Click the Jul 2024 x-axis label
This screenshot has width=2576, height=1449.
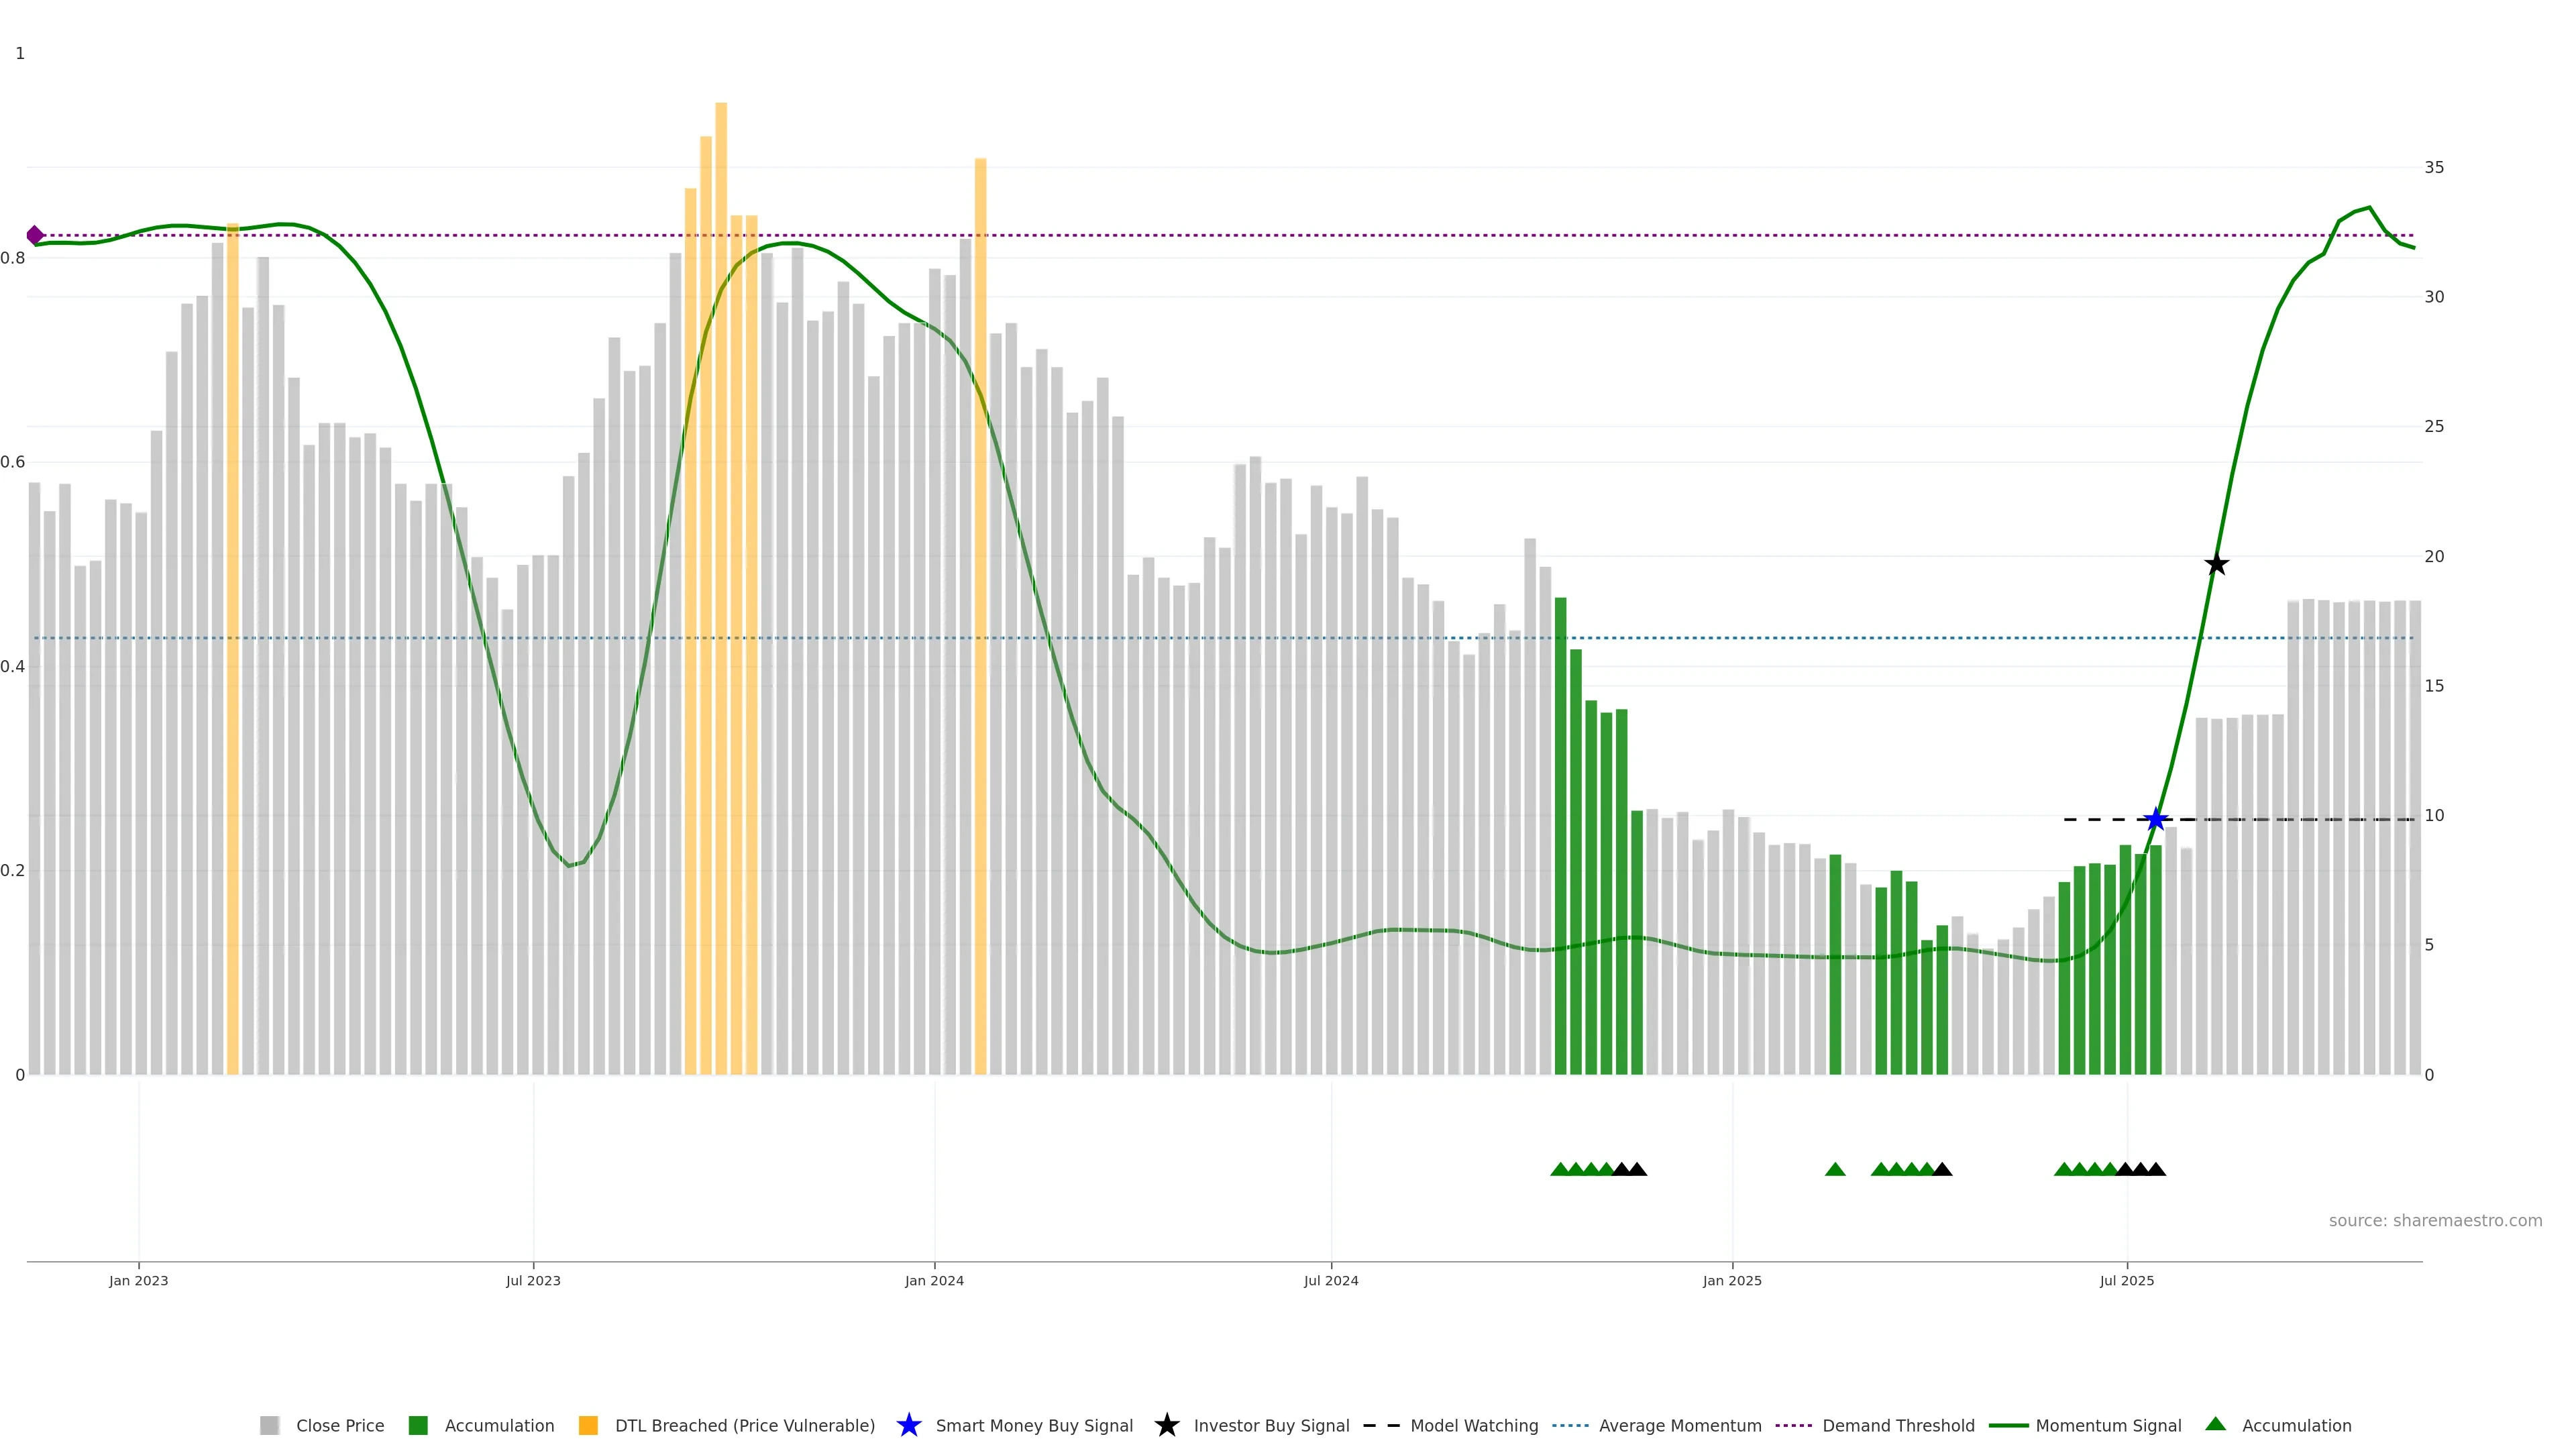coord(1331,1280)
